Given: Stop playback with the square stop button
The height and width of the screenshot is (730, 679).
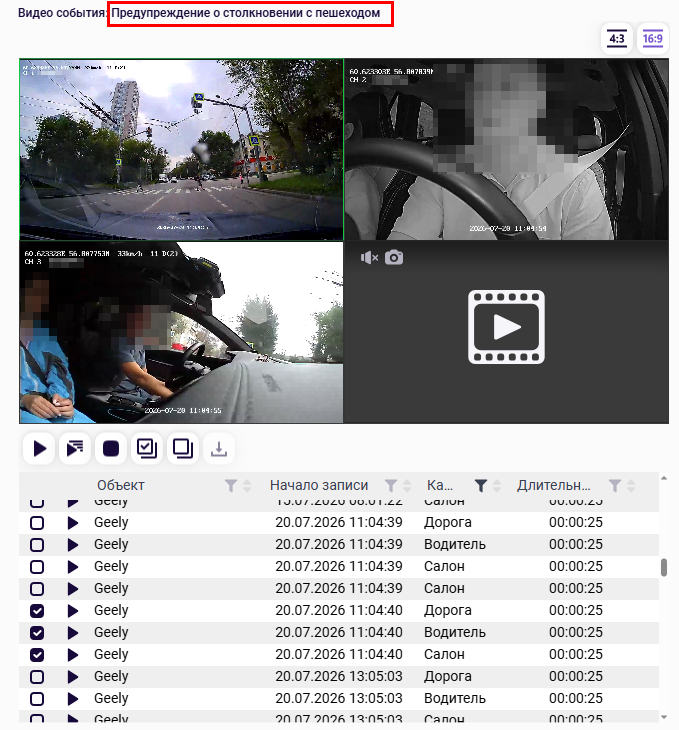Looking at the screenshot, I should (111, 448).
